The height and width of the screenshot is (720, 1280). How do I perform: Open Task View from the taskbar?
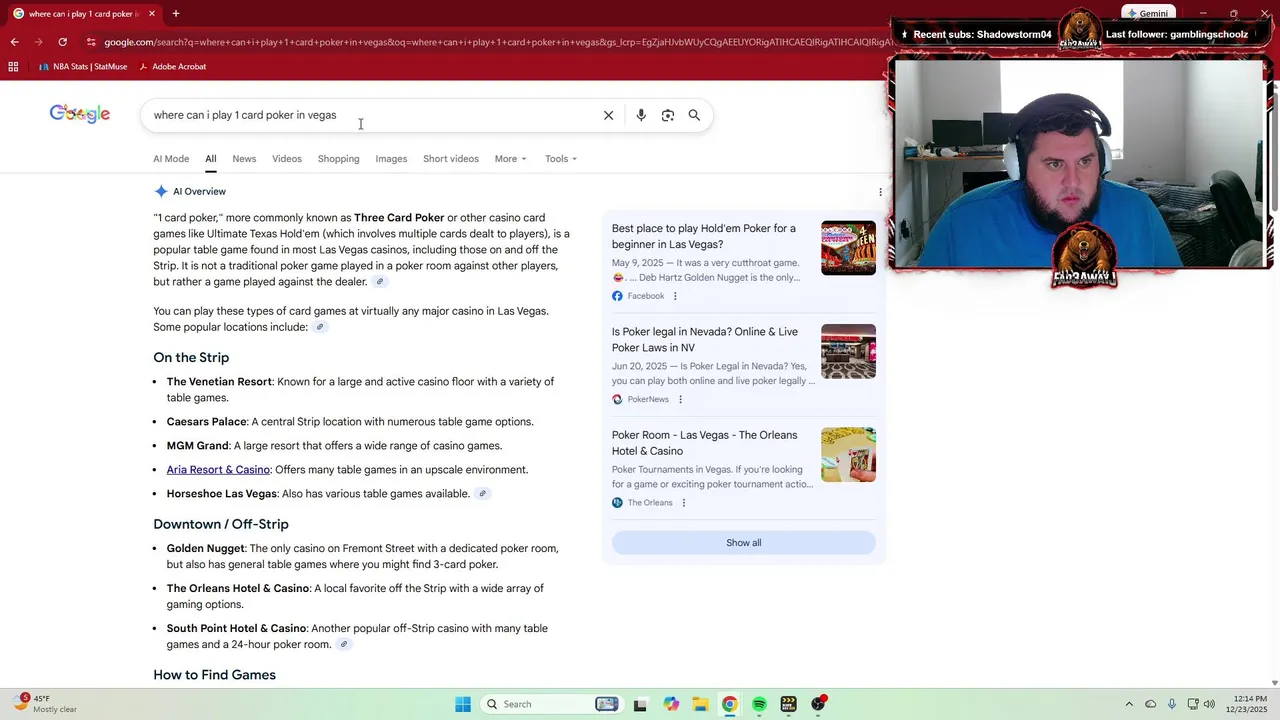pyautogui.click(x=640, y=704)
